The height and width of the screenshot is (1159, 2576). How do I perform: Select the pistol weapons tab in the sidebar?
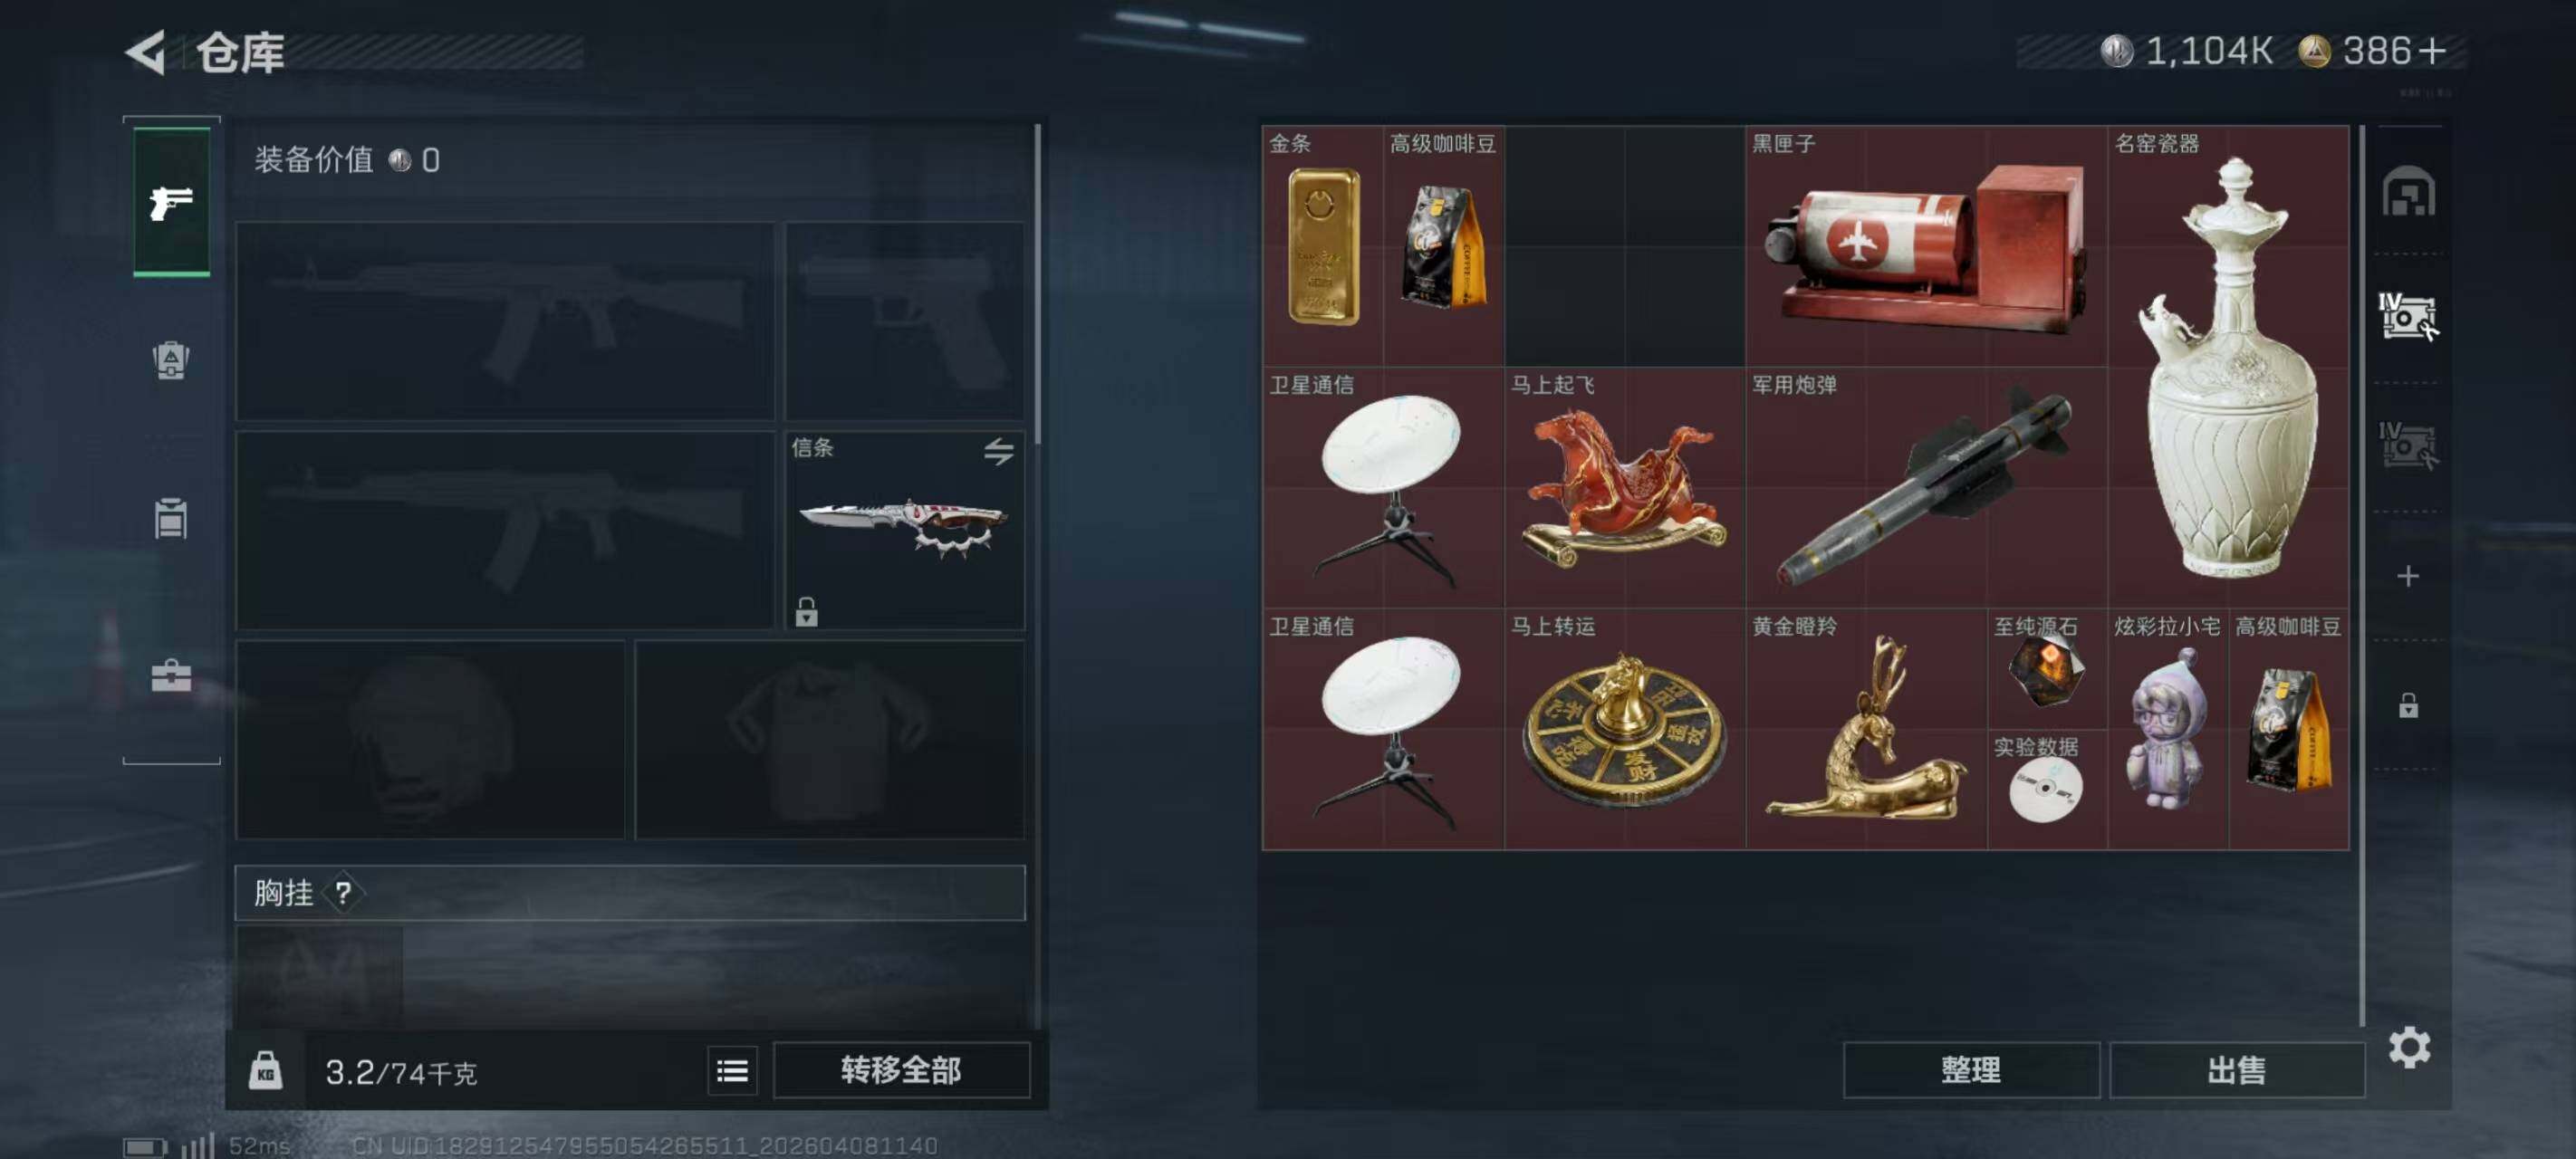click(171, 202)
